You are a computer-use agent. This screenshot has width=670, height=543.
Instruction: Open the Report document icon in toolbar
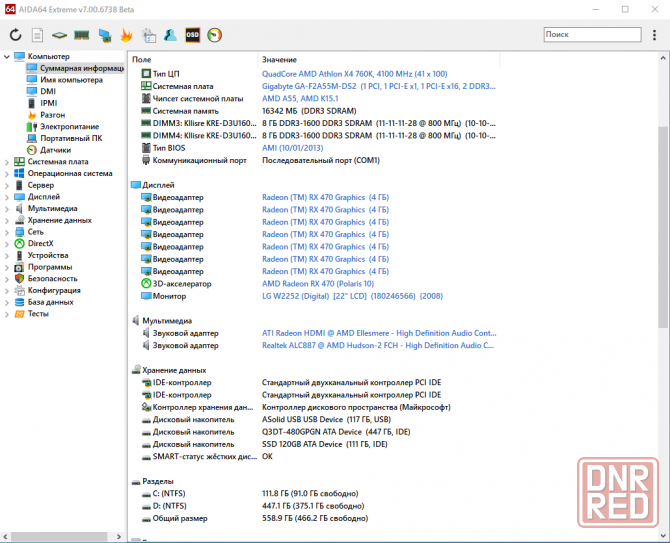pyautogui.click(x=38, y=35)
